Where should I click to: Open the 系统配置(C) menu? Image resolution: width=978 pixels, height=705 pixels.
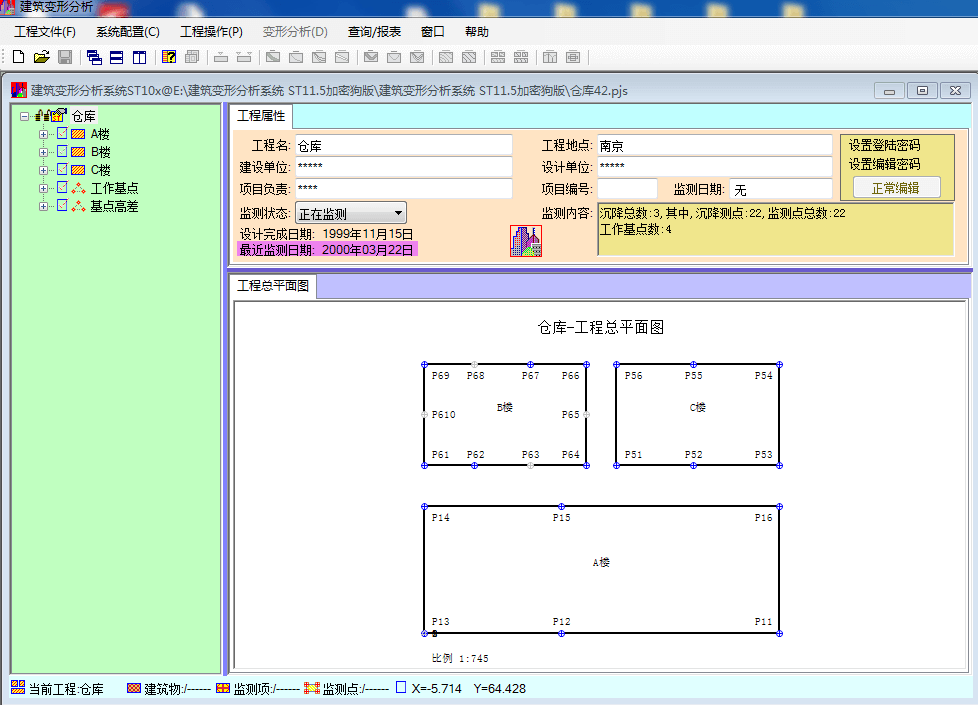pyautogui.click(x=127, y=32)
